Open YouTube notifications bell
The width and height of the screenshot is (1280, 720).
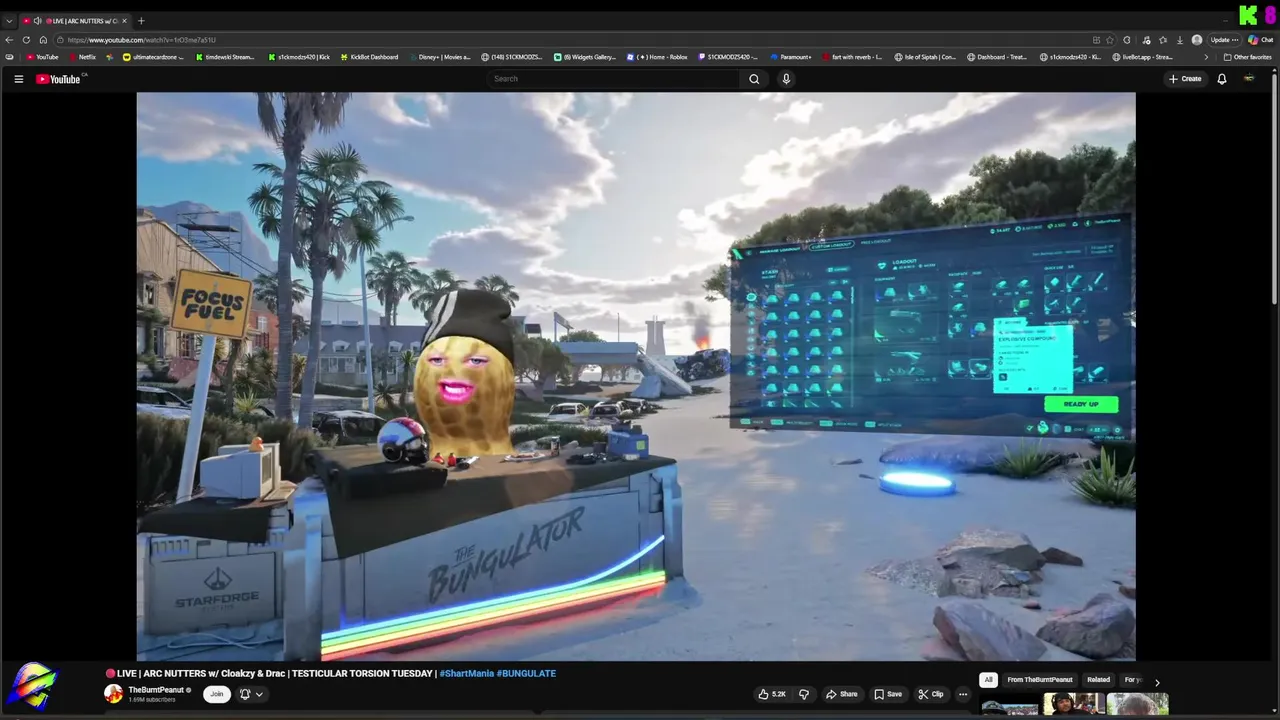1222,79
